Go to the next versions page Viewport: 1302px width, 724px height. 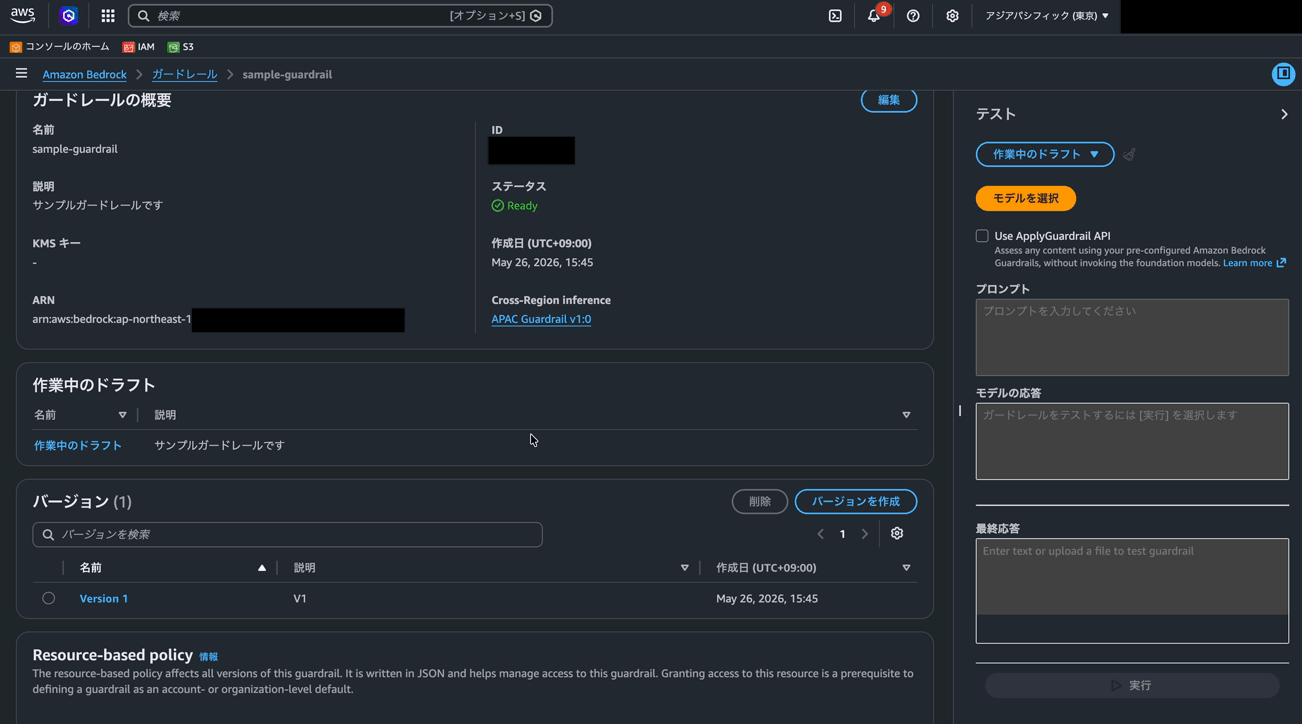click(x=865, y=534)
